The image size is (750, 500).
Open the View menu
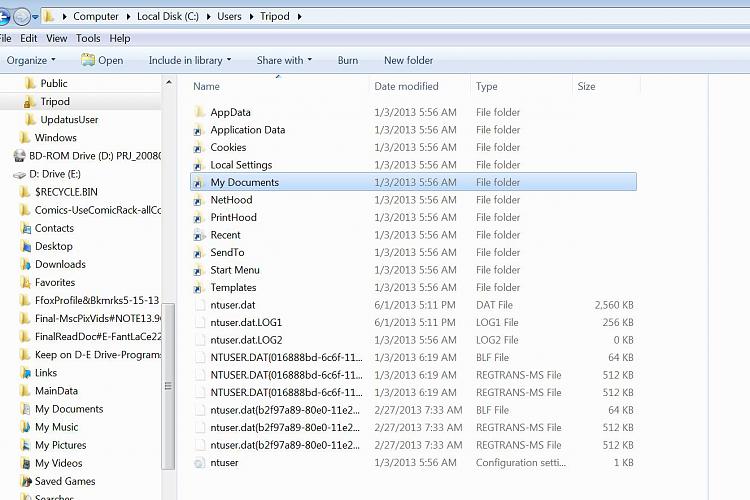pos(56,38)
